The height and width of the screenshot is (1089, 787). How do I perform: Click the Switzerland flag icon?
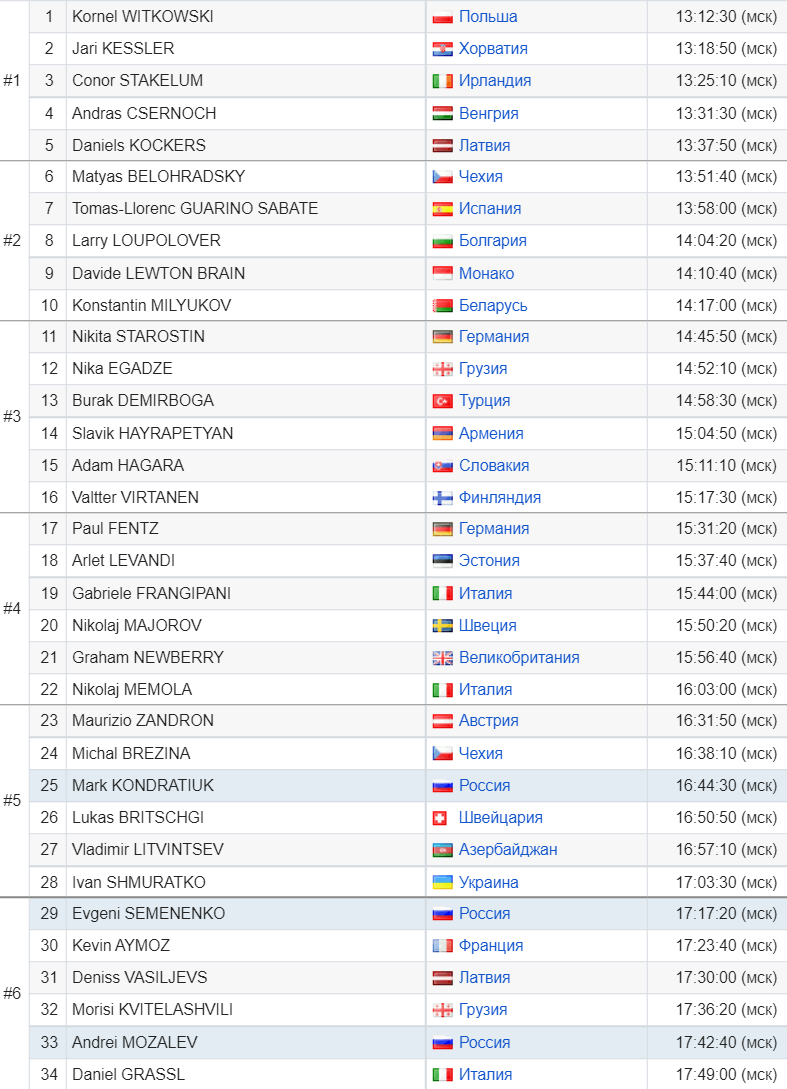coord(440,818)
